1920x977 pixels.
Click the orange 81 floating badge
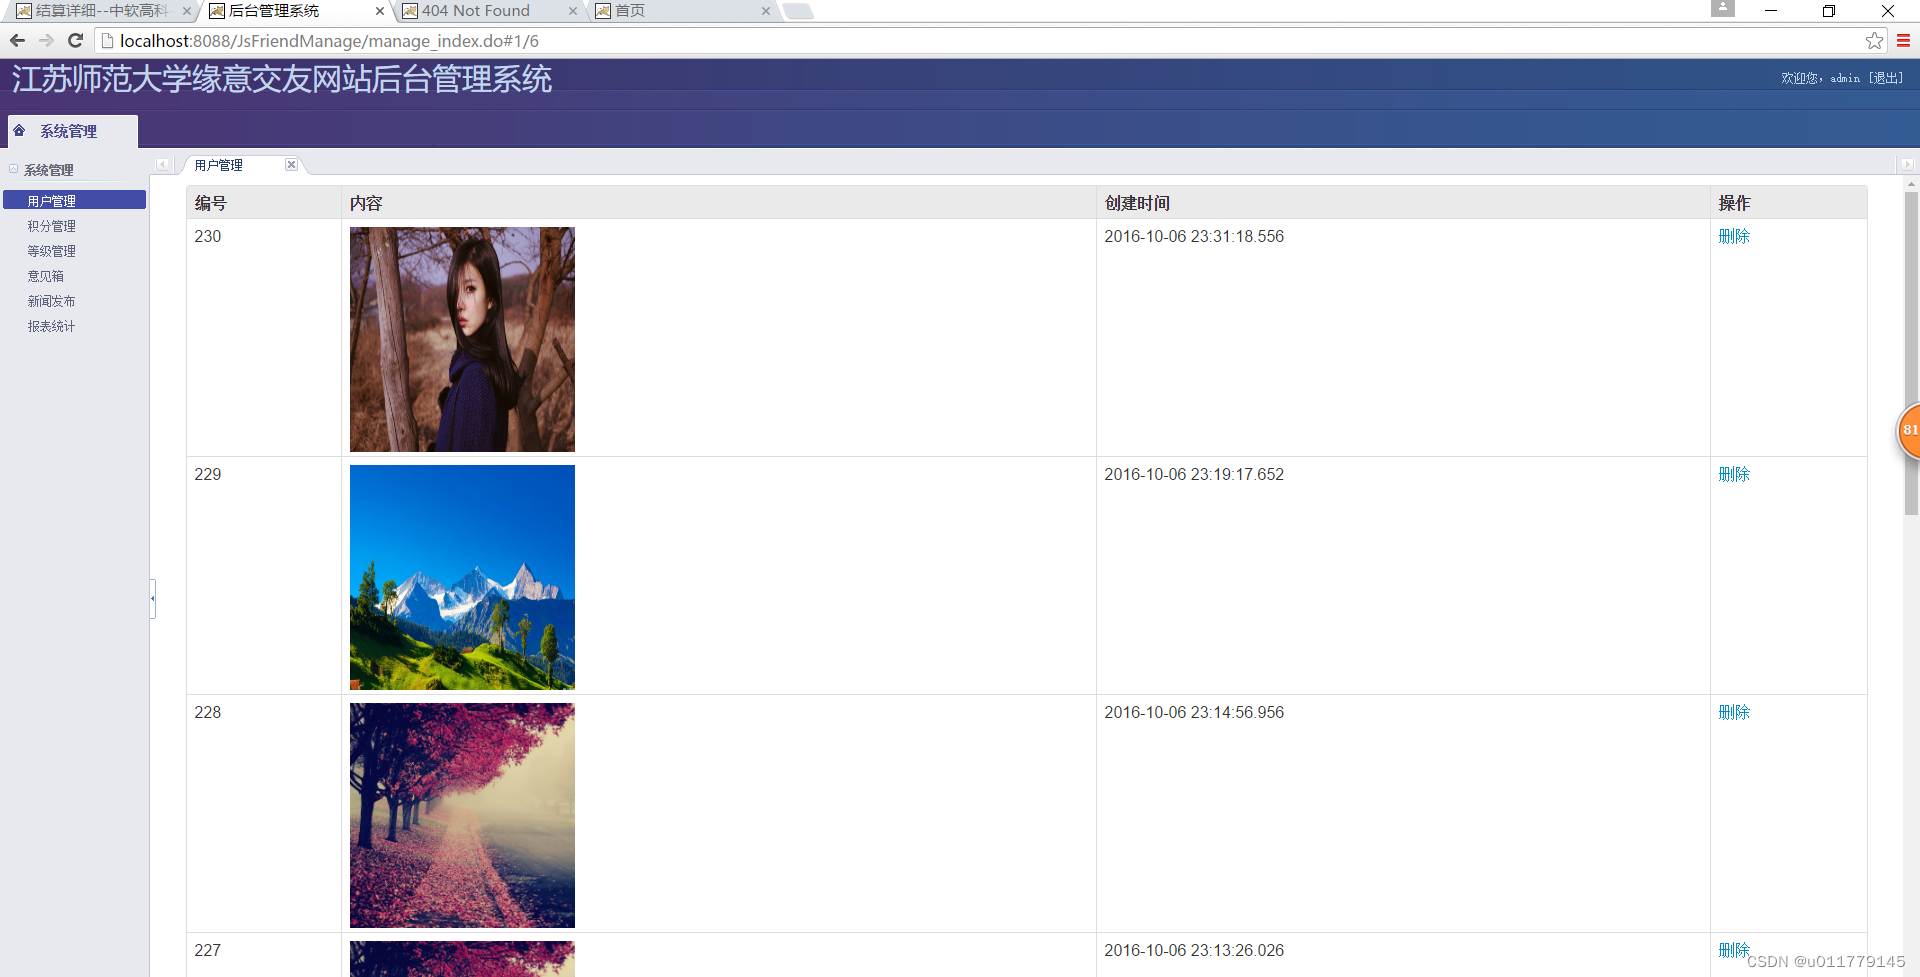[1908, 431]
